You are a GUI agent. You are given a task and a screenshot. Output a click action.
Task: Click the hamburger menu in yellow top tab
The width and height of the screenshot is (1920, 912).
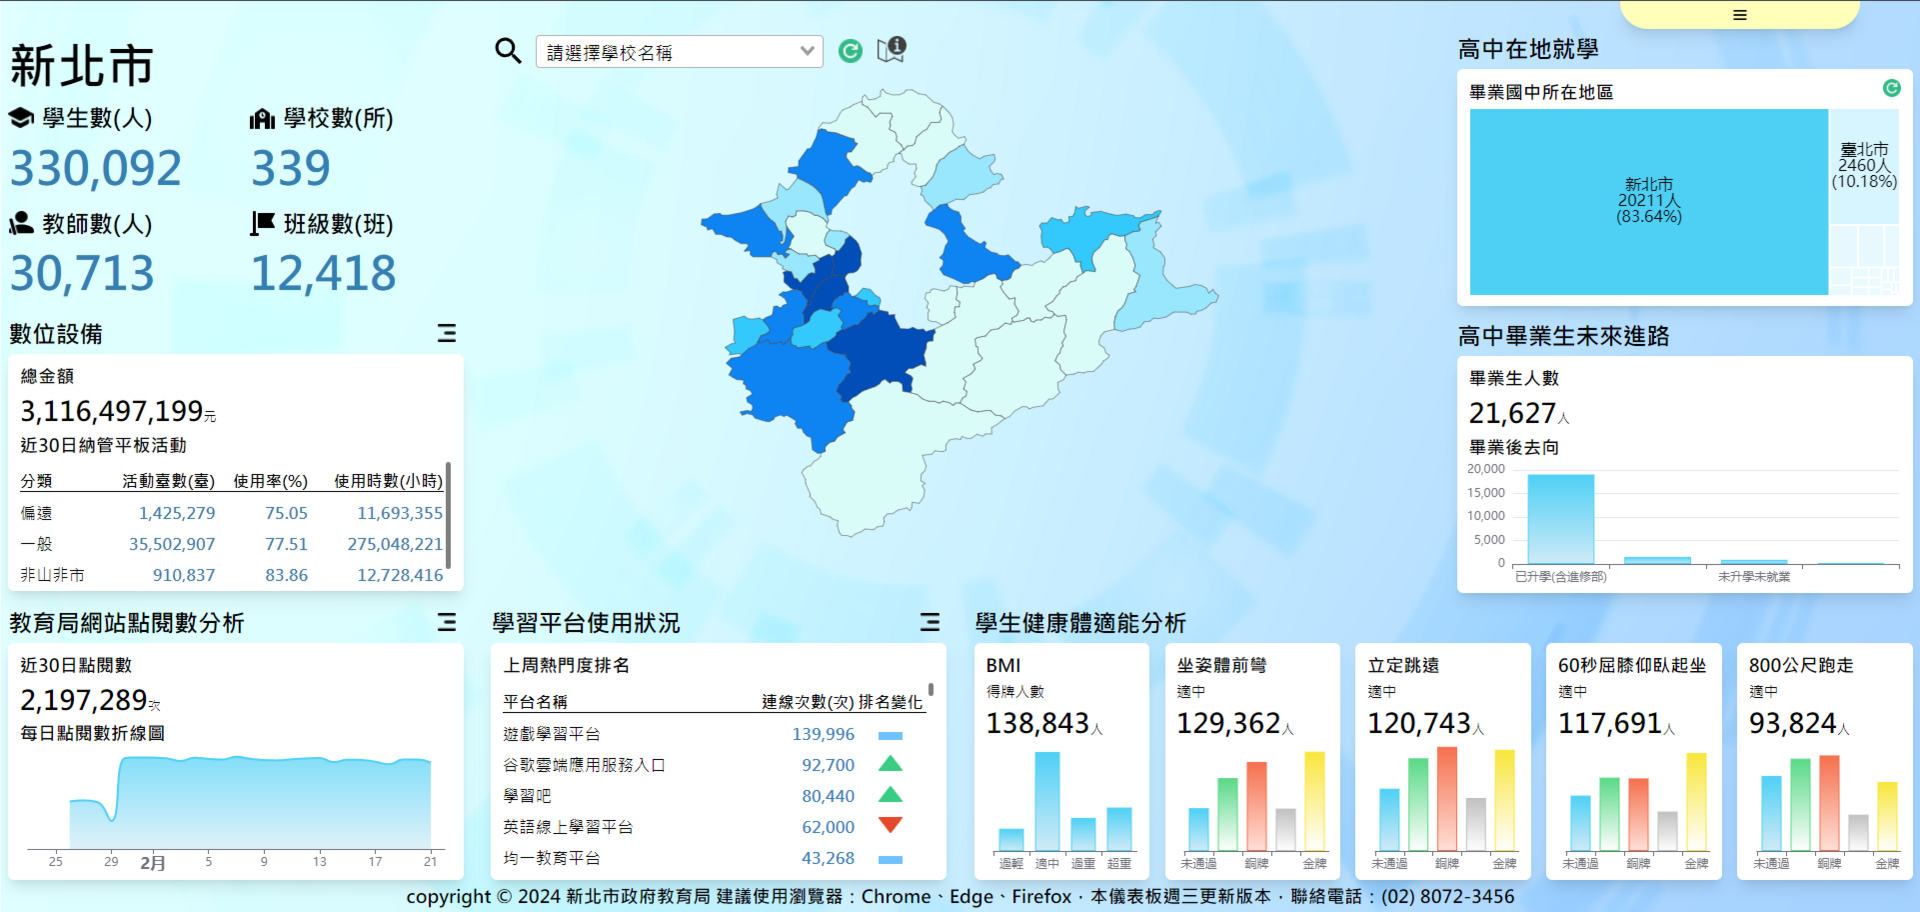[x=1740, y=15]
